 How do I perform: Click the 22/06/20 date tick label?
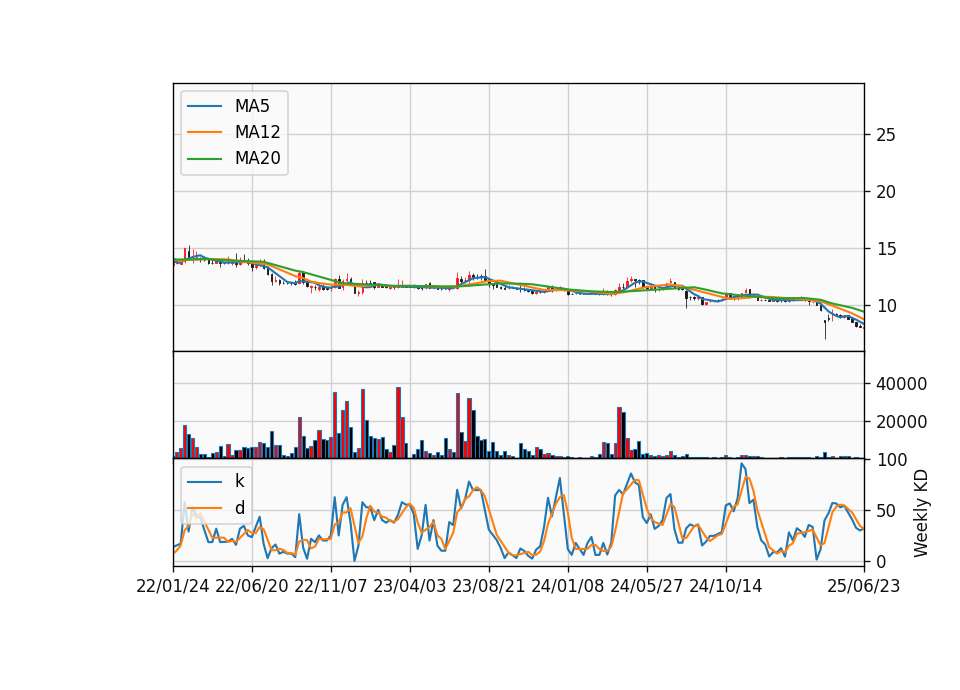coord(252,586)
